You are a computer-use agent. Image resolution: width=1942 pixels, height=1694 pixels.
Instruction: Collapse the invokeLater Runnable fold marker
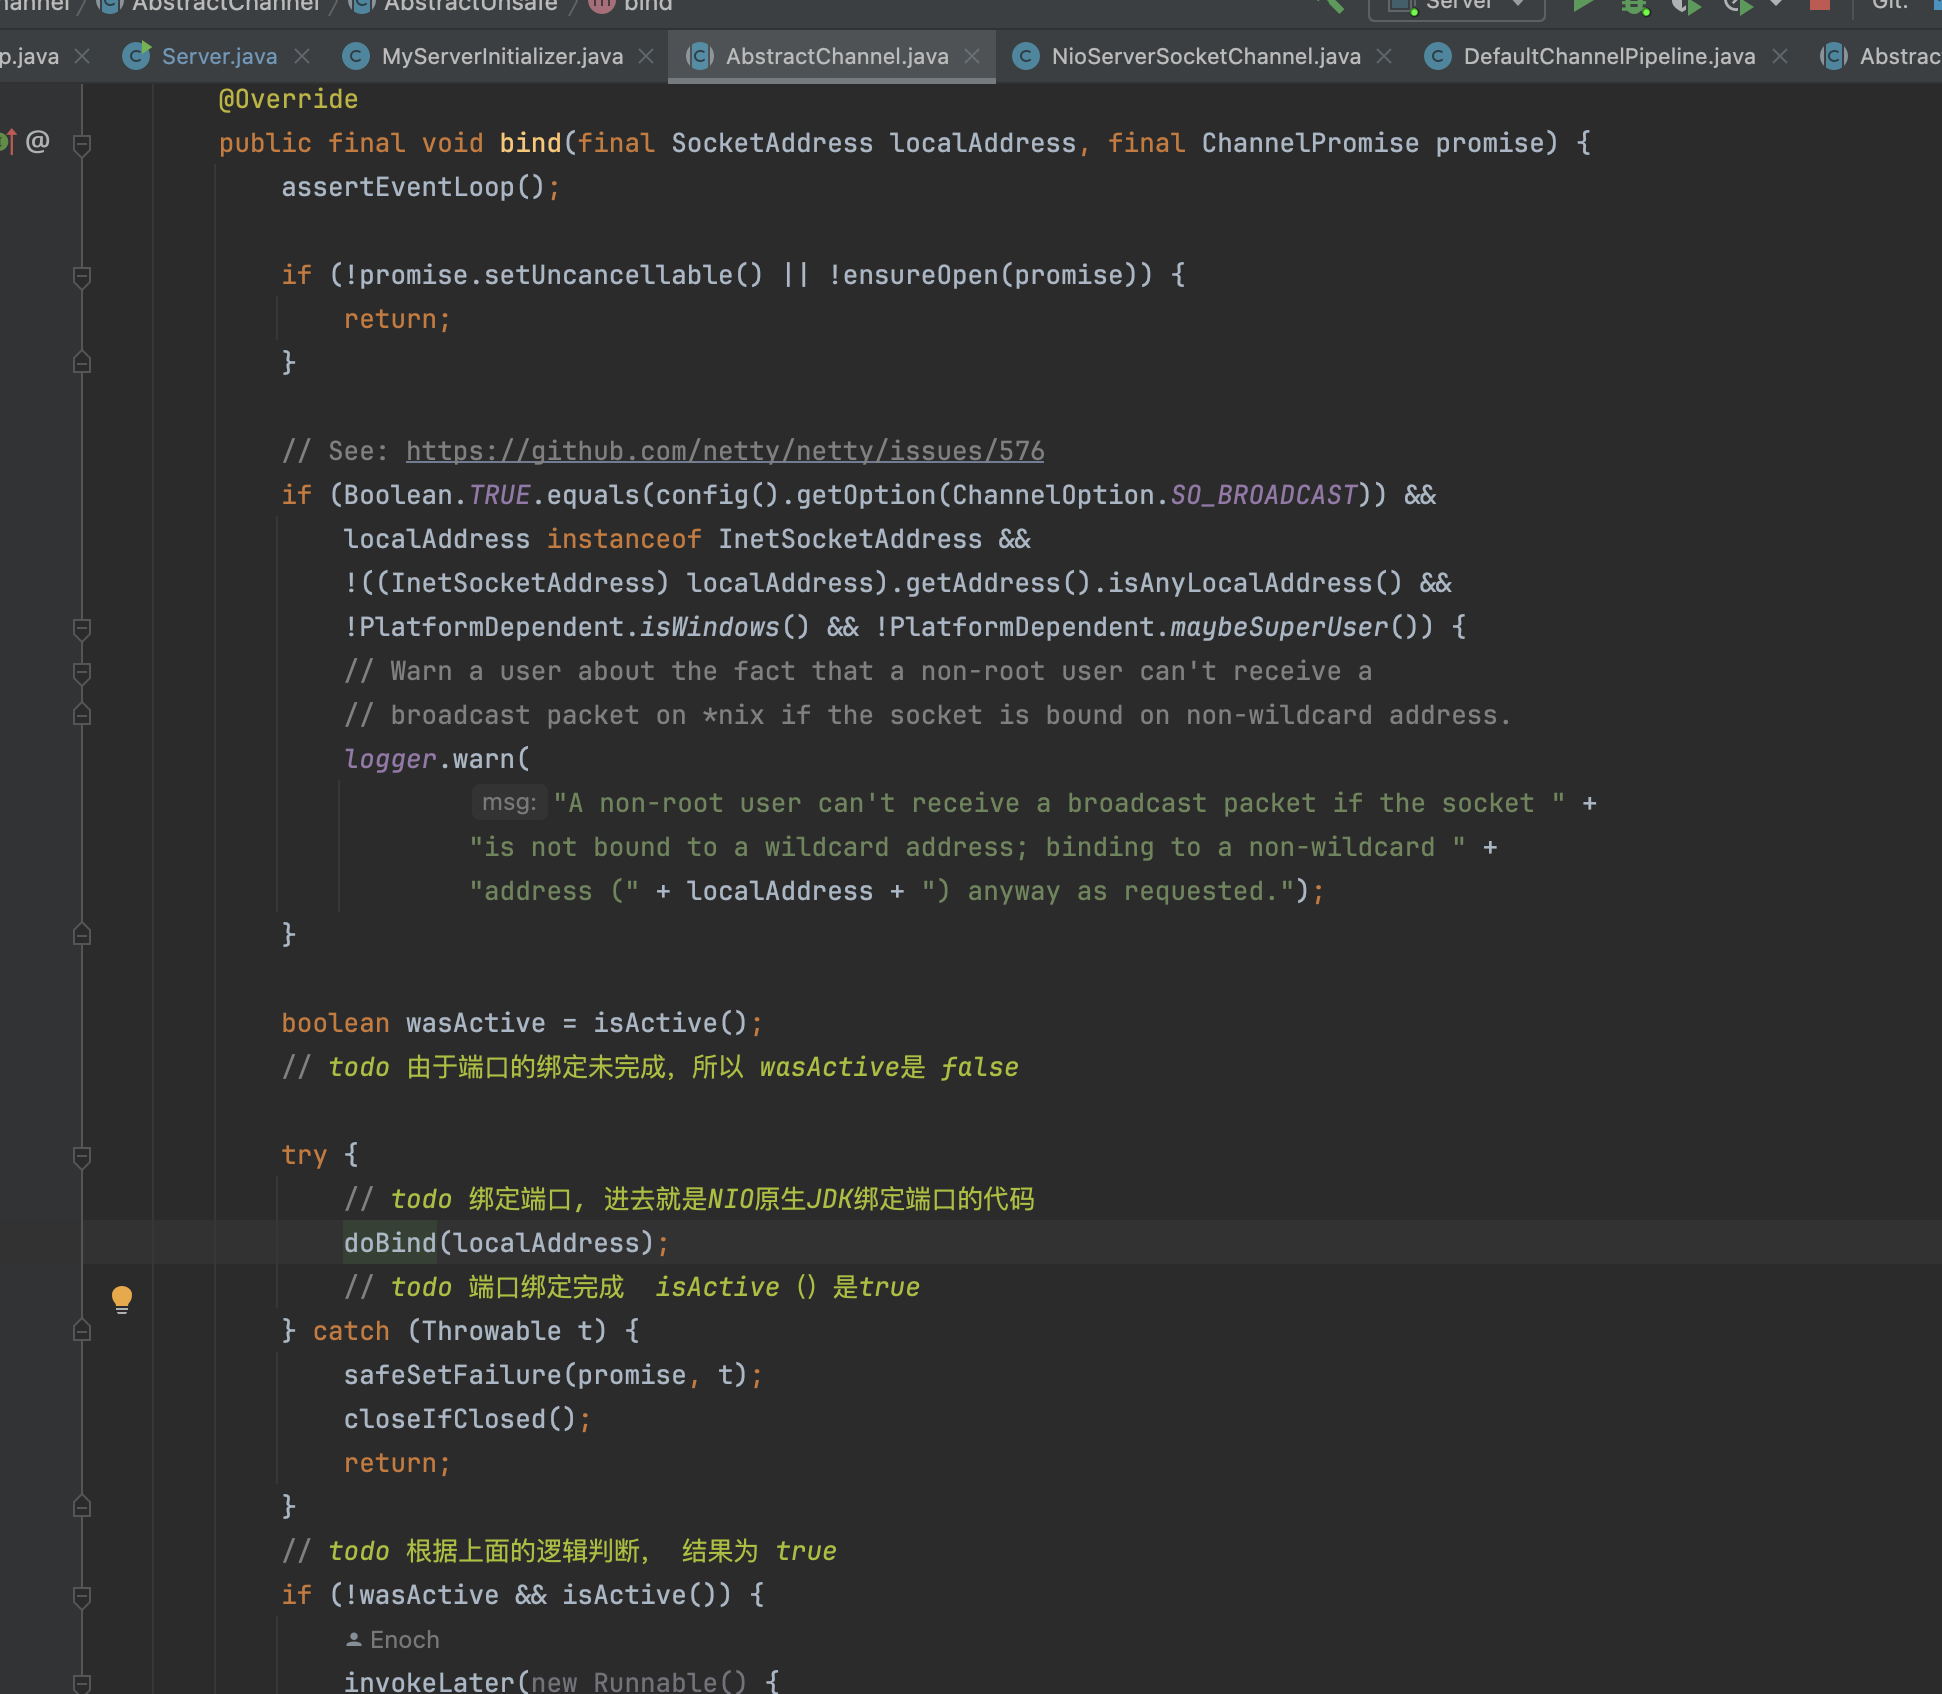coord(83,1683)
